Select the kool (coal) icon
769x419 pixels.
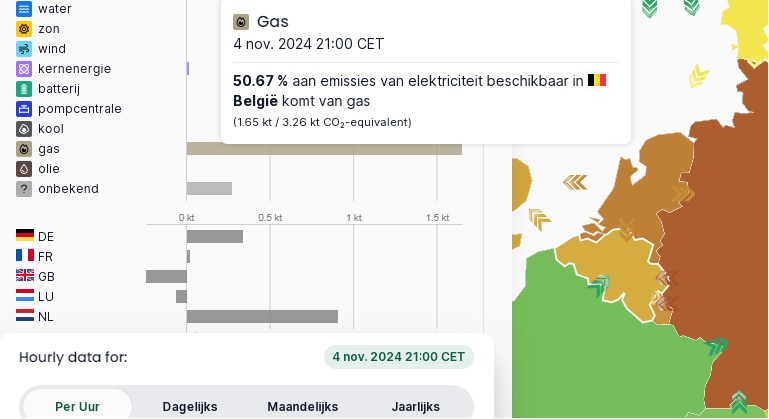click(x=24, y=129)
